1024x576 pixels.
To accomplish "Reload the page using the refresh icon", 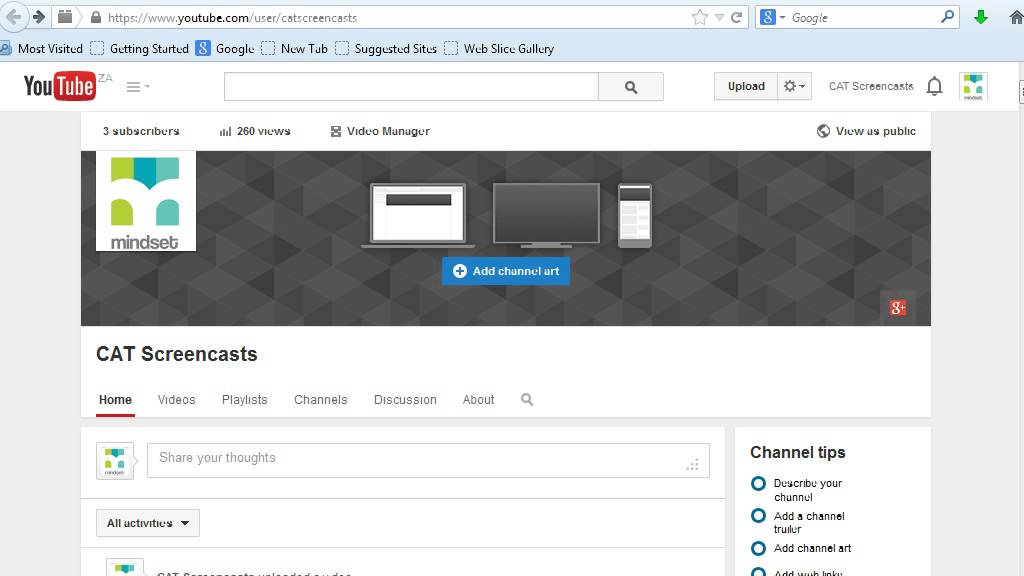I will pos(737,18).
